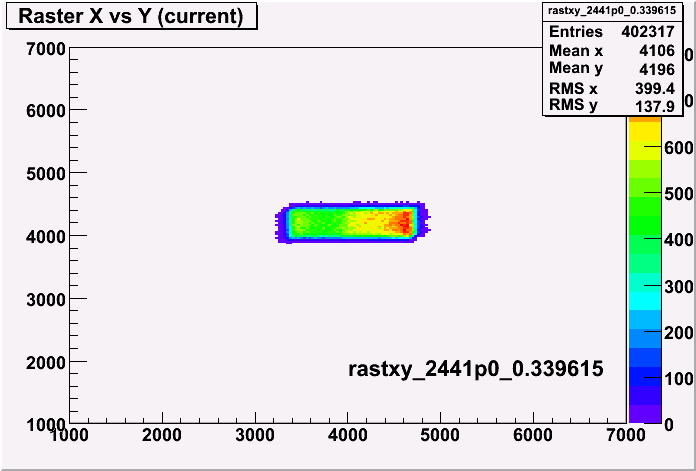The image size is (696, 471).
Task: Click the x-axis label 4000
Action: point(348,435)
